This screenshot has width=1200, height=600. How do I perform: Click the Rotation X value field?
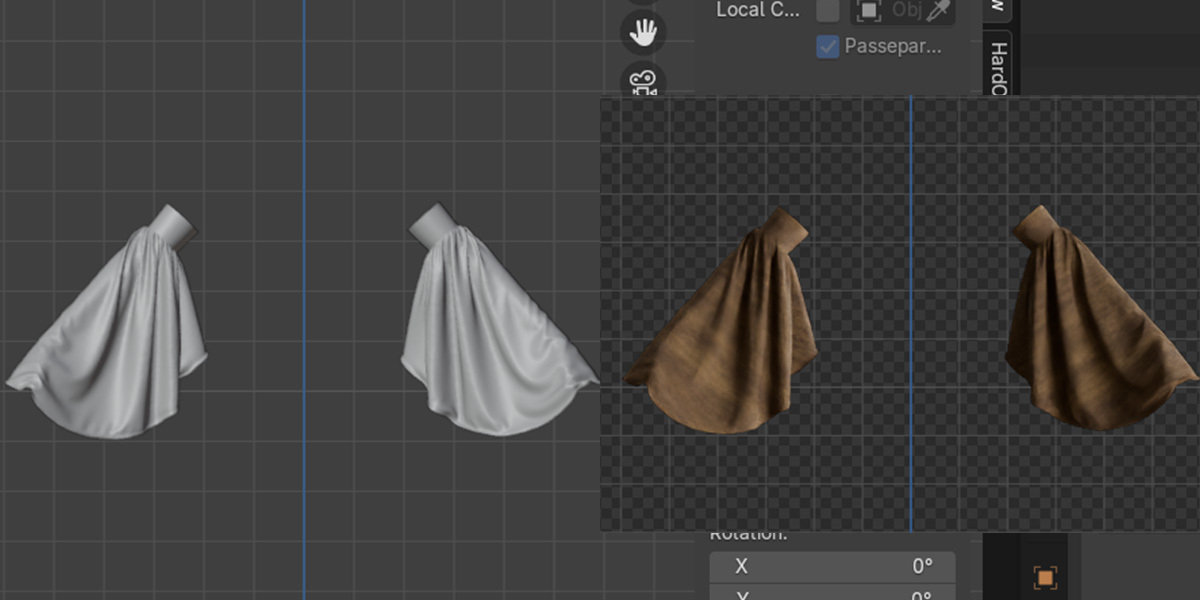[832, 566]
